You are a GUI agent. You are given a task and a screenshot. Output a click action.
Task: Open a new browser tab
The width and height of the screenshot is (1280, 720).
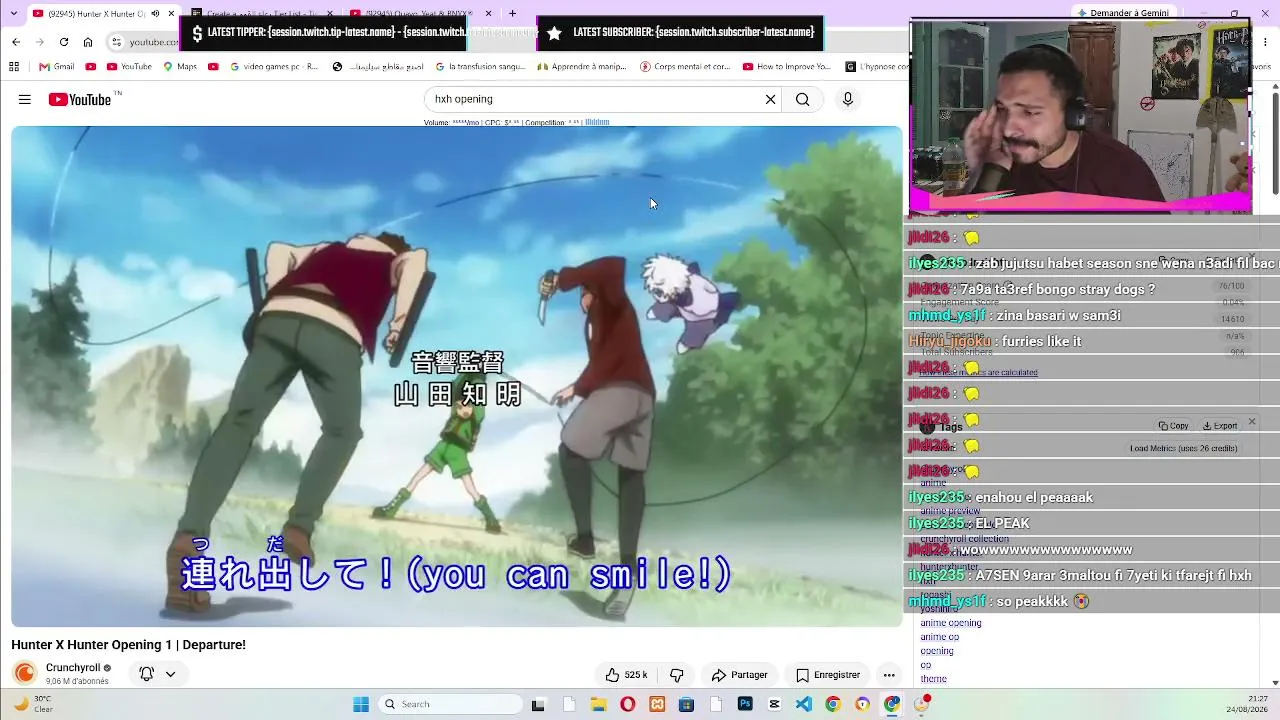512,14
